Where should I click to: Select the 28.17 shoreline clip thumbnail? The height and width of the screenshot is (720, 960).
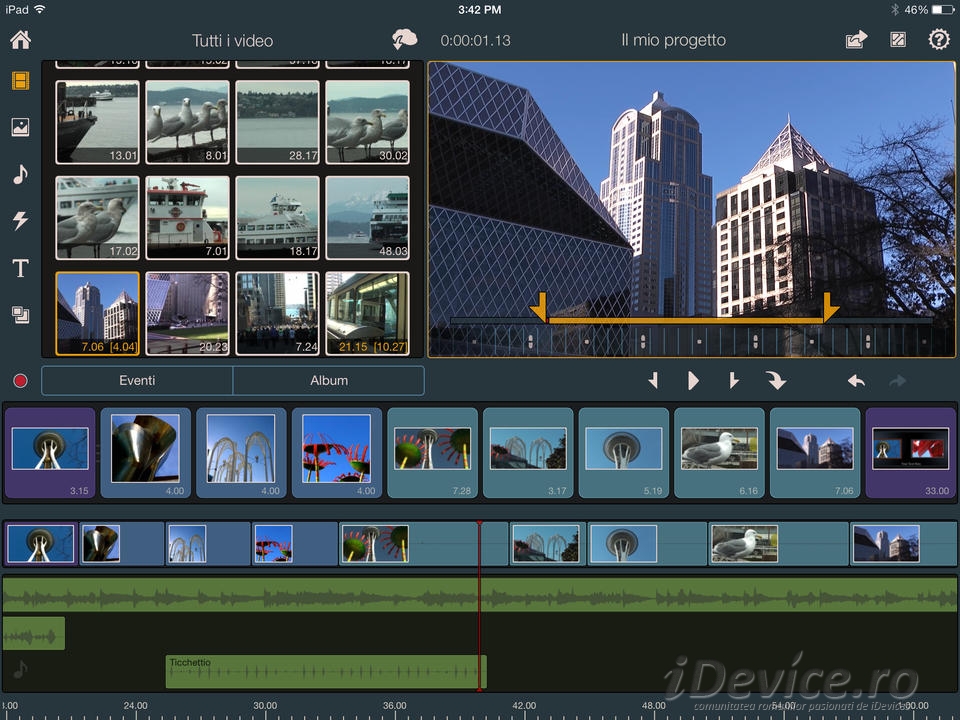tap(277, 122)
